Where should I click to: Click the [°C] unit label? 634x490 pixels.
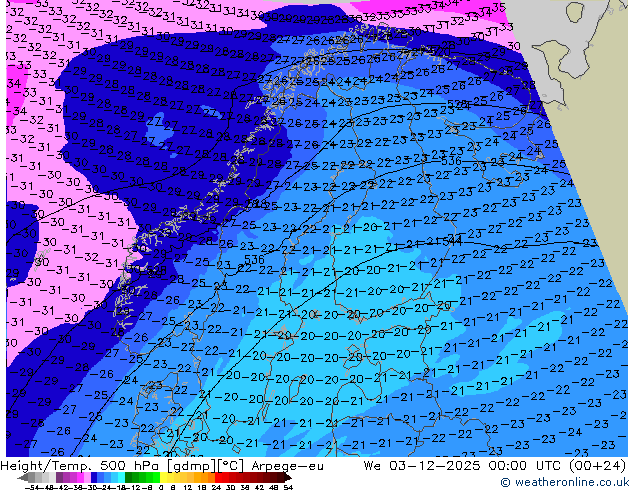(x=220, y=465)
